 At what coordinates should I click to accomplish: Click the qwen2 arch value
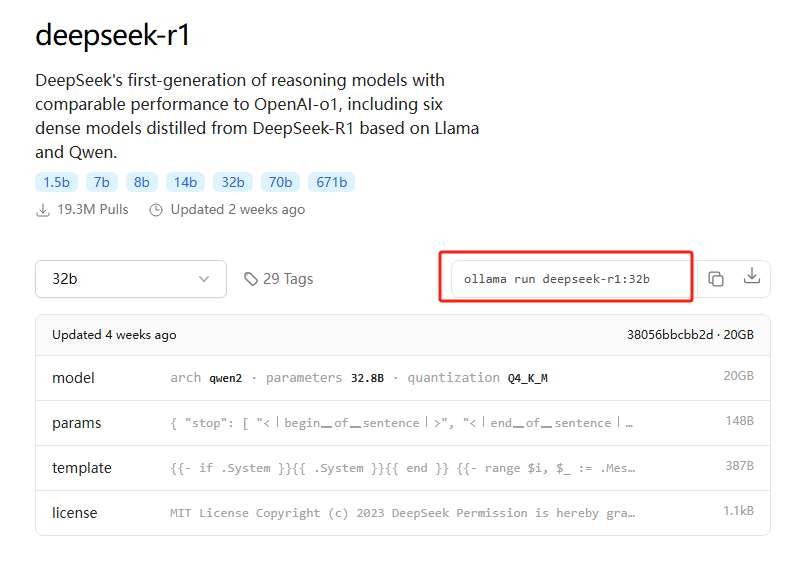click(x=225, y=378)
